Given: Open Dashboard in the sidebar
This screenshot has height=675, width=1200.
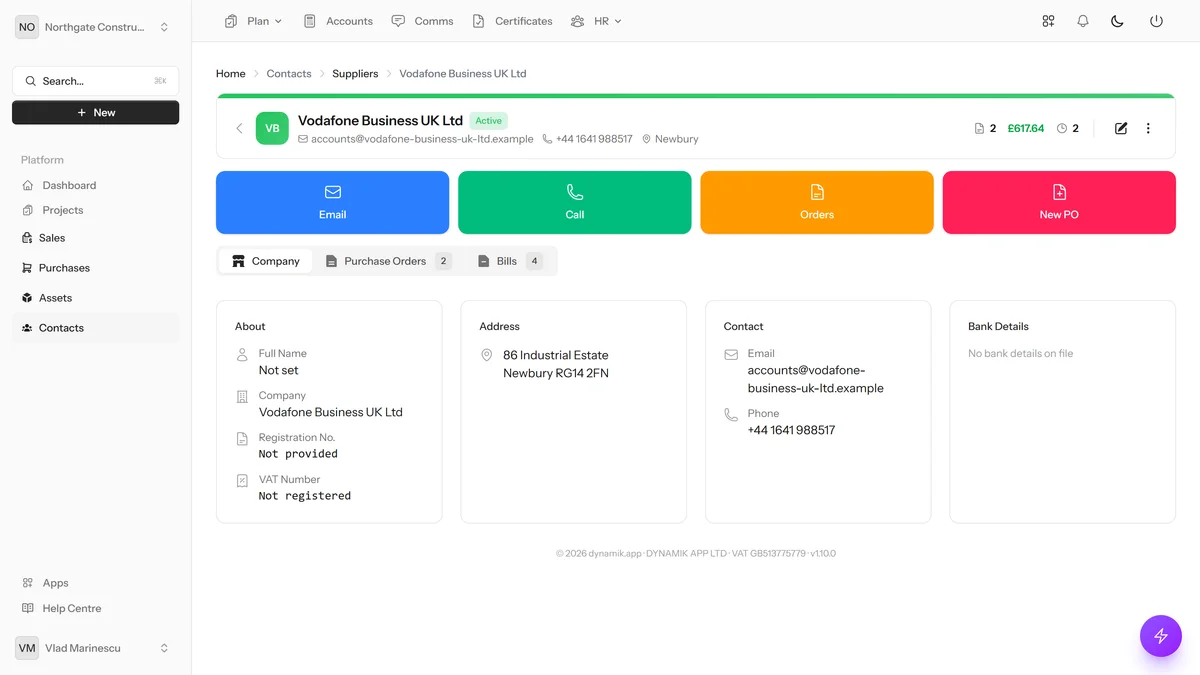Looking at the screenshot, I should pos(96,185).
